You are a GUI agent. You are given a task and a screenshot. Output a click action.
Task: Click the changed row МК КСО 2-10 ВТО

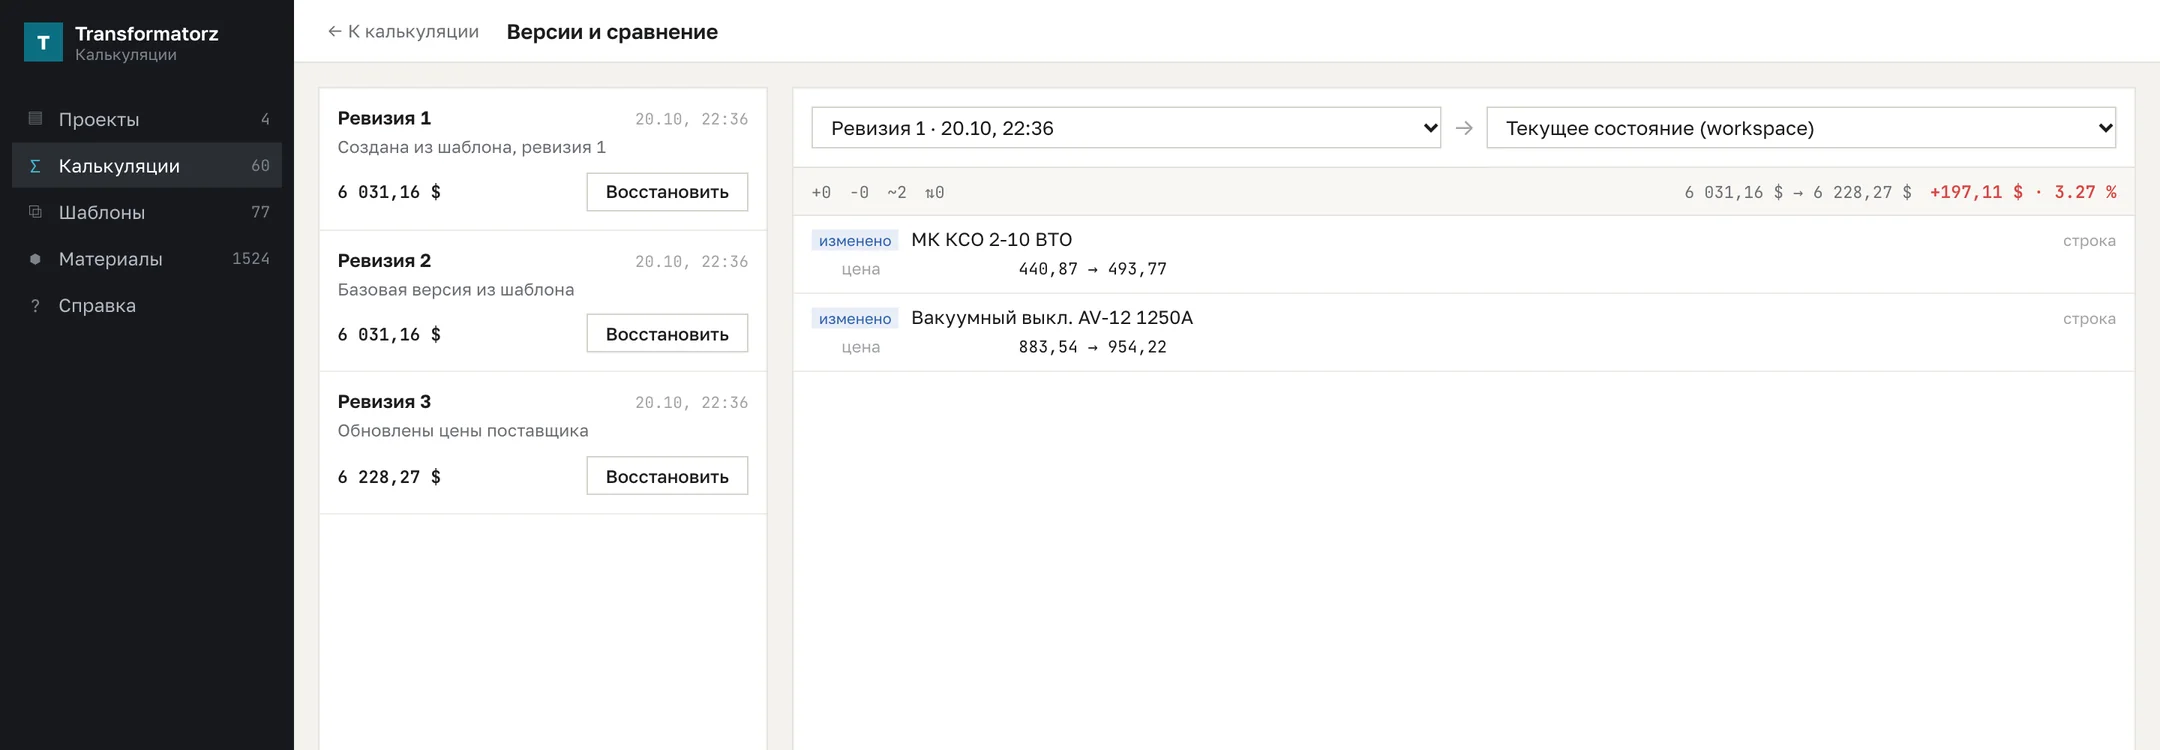tap(1463, 254)
